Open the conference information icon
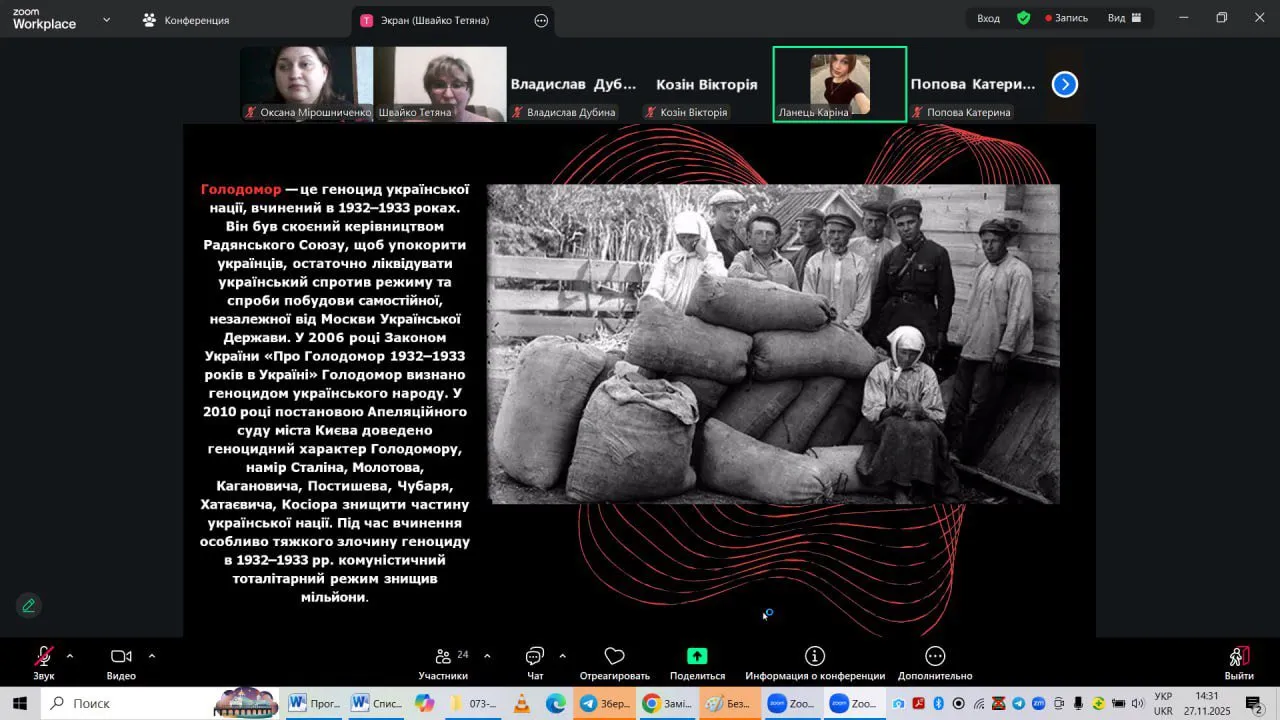 tap(815, 657)
